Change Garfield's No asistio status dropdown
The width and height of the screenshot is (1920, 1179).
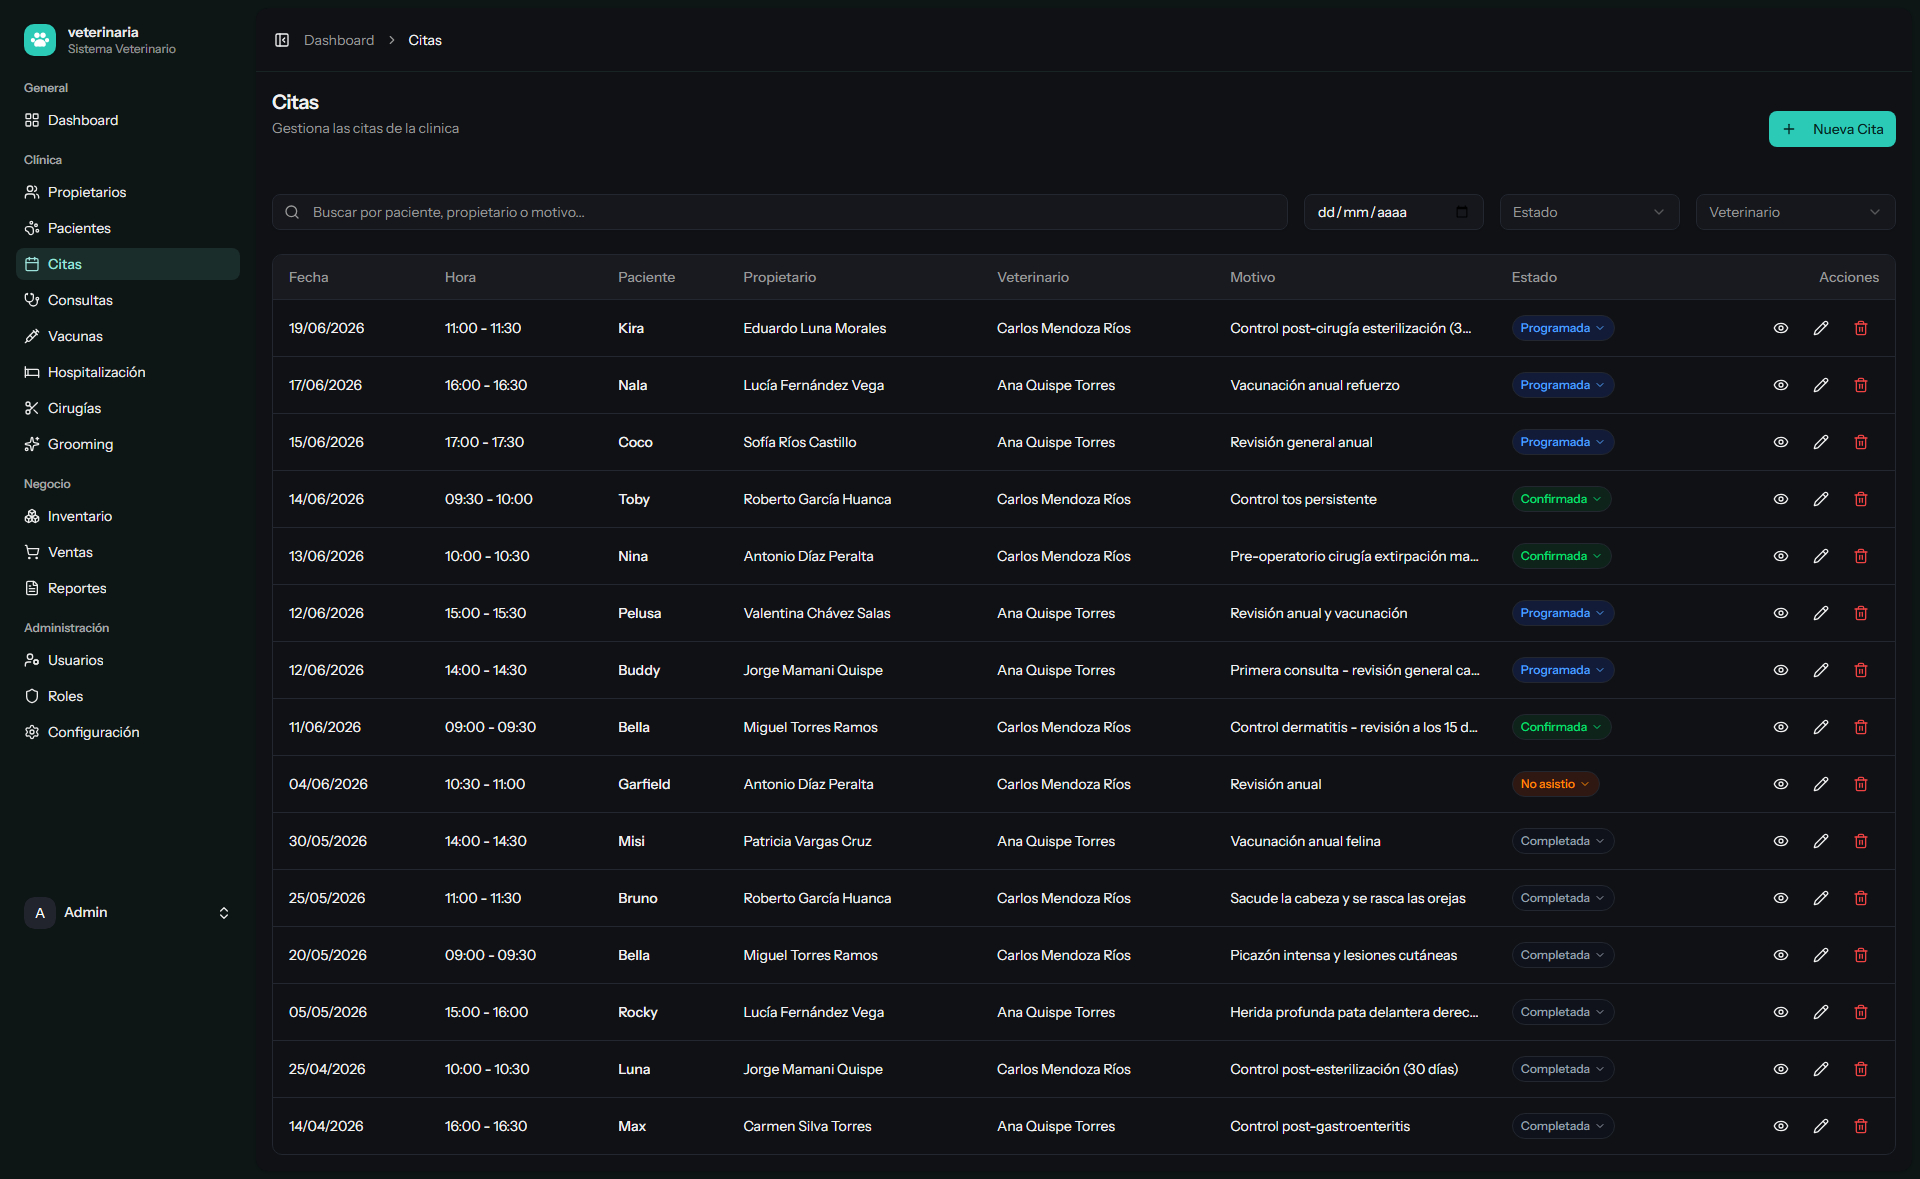[1555, 784]
